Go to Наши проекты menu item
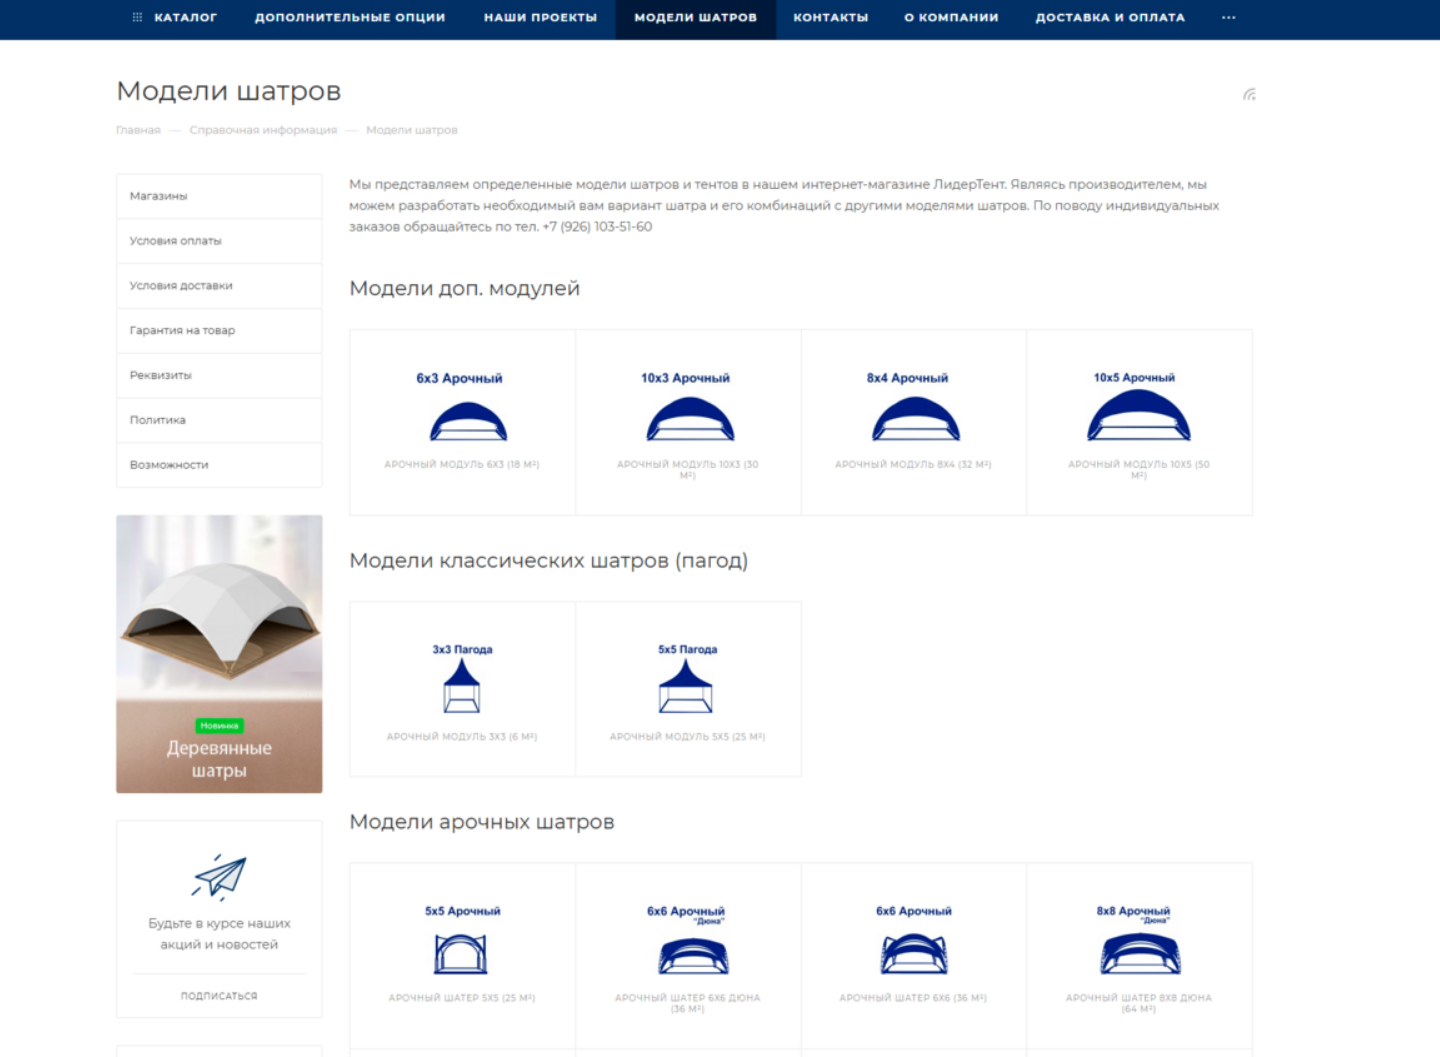Screen dimensions: 1440x1057 click(x=540, y=17)
